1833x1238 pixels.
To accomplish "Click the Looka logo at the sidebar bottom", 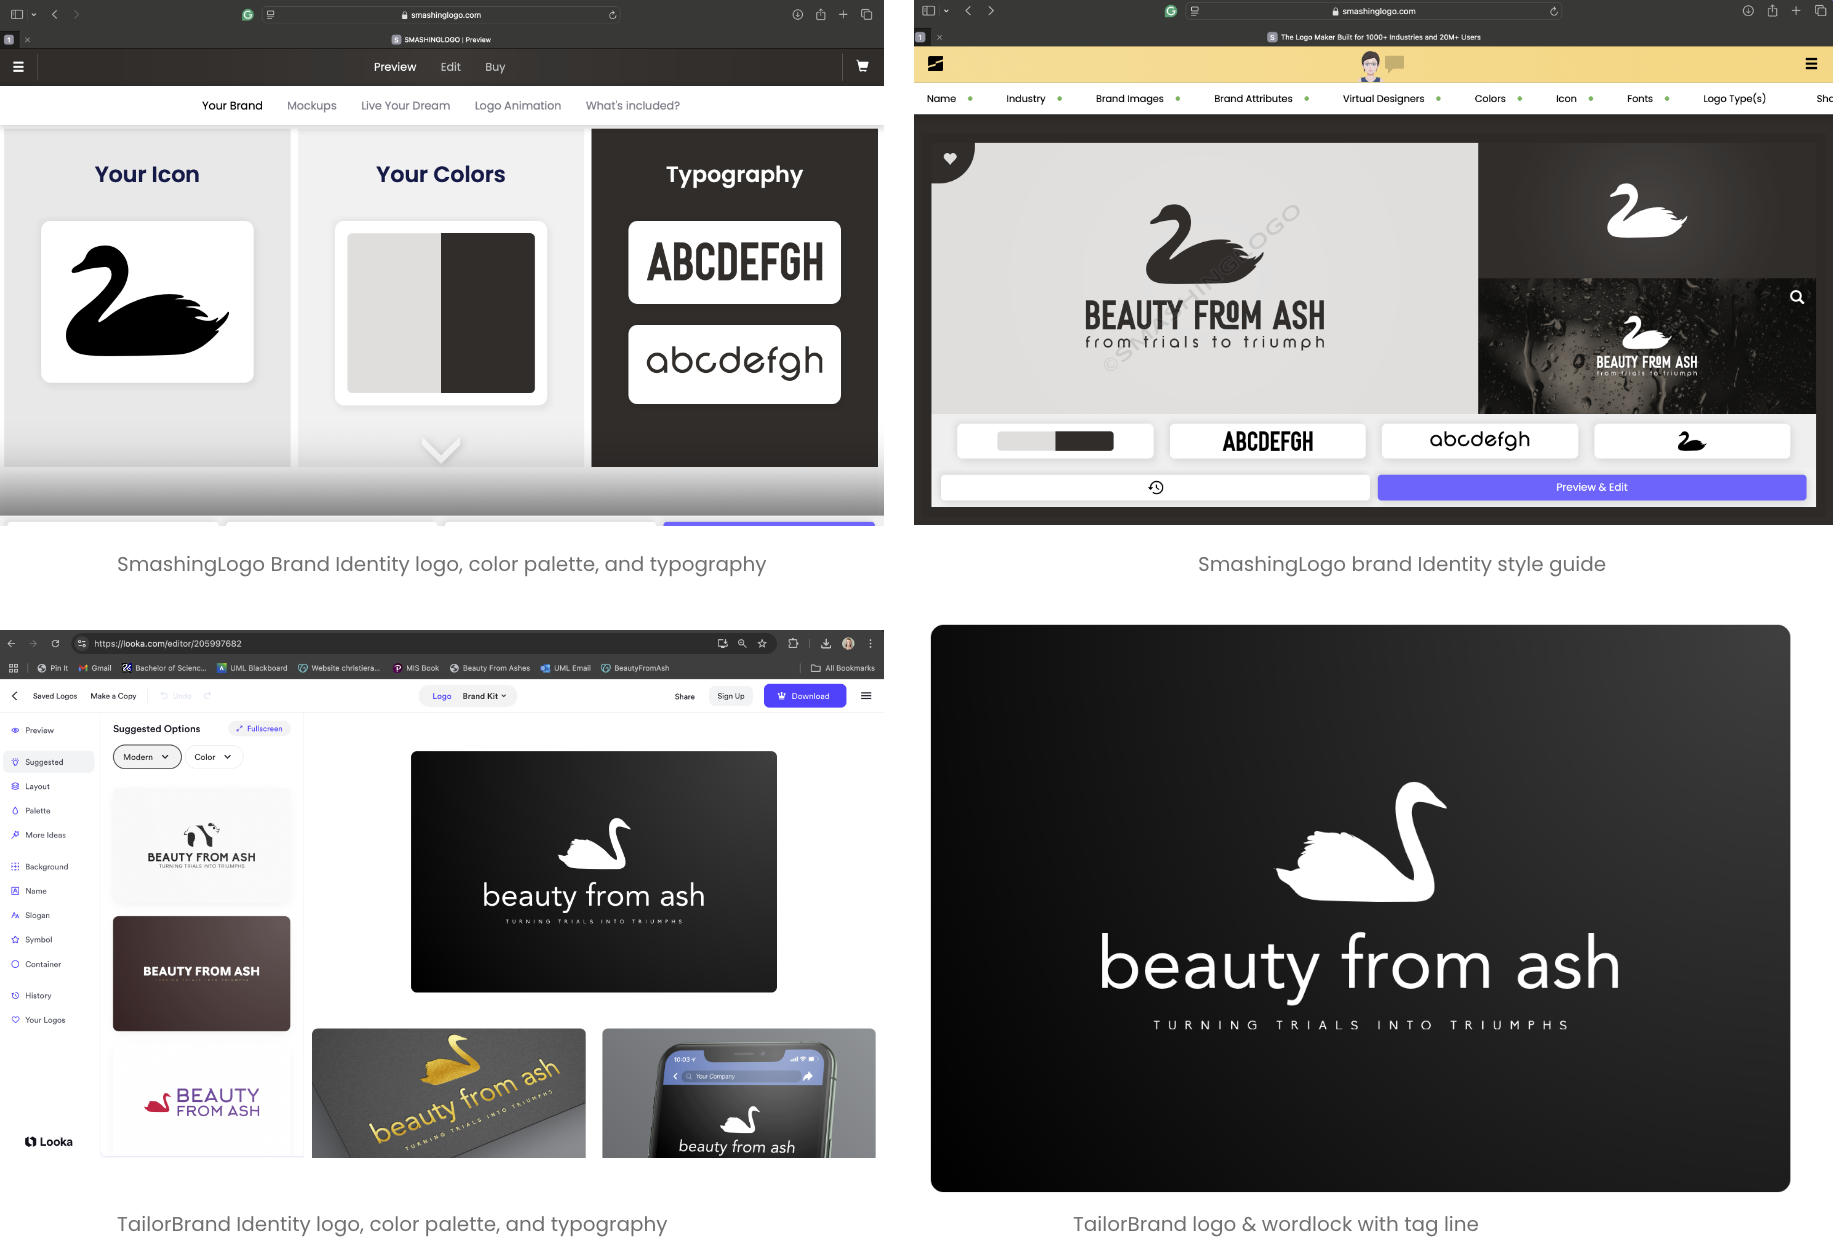I will [49, 1142].
